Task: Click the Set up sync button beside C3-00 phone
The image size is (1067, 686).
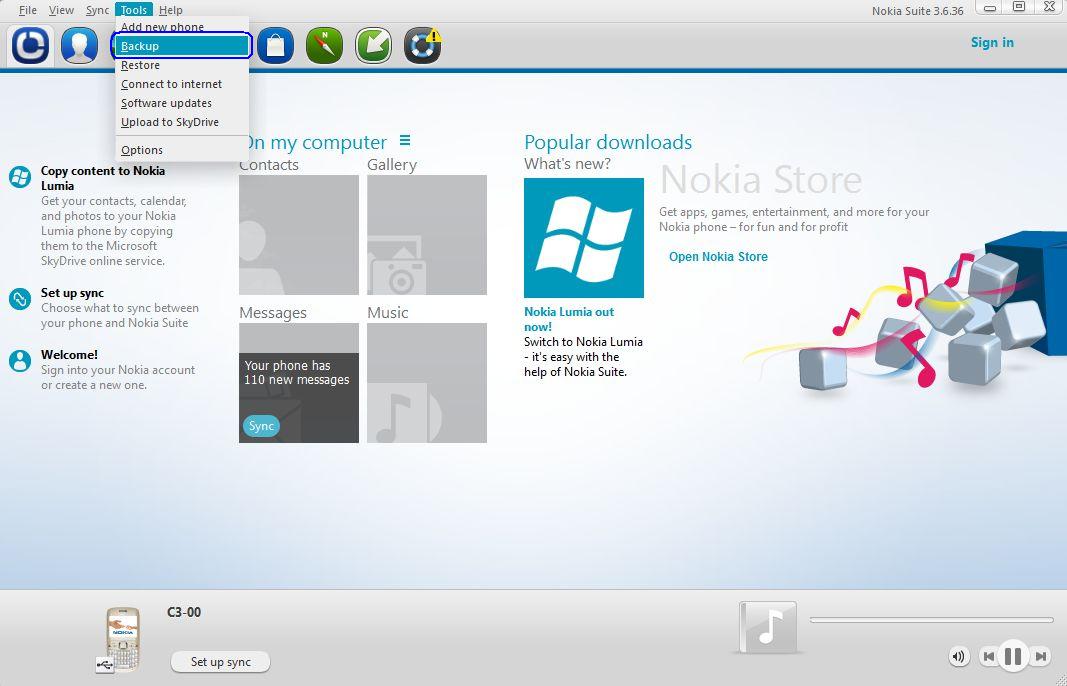Action: [x=220, y=662]
